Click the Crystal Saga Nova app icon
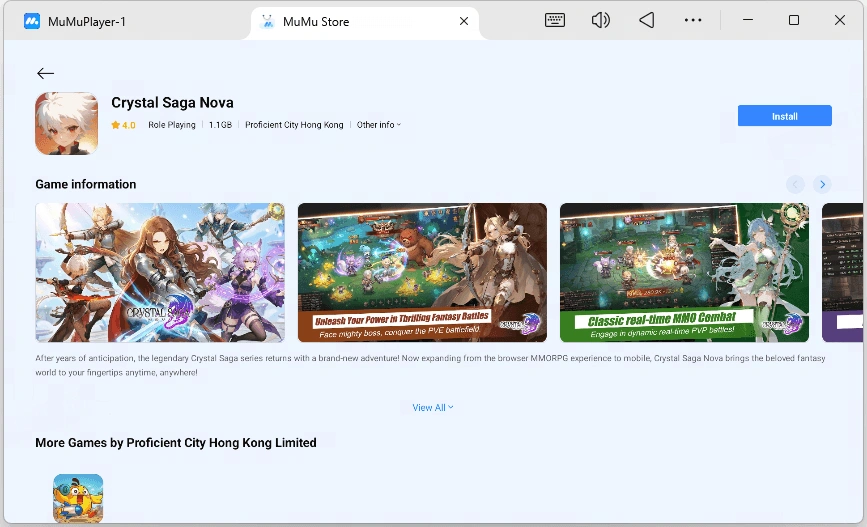The height and width of the screenshot is (527, 867). pyautogui.click(x=66, y=123)
